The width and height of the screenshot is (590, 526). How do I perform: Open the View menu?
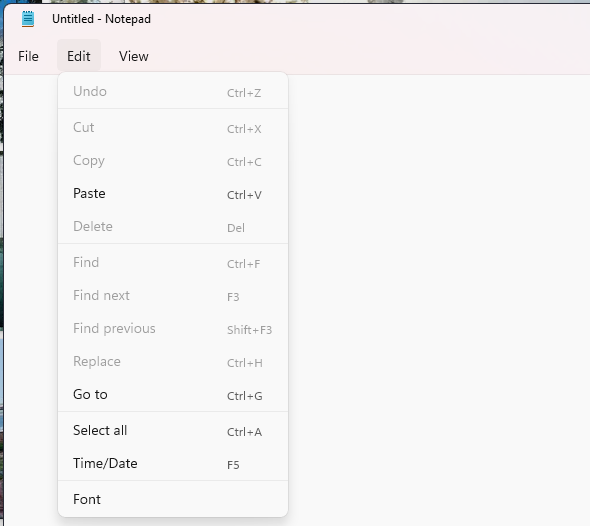tap(134, 56)
